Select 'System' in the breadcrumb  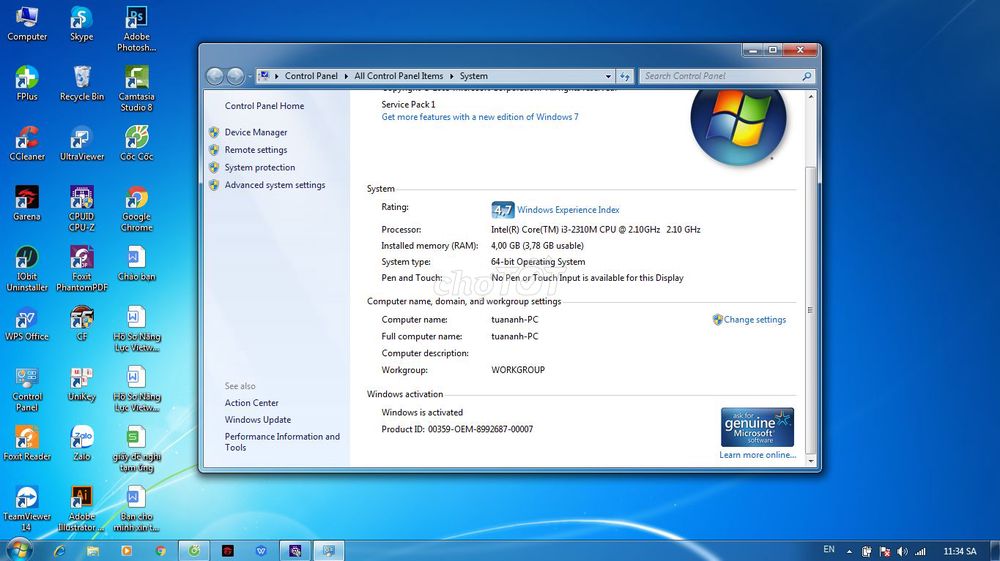[473, 76]
